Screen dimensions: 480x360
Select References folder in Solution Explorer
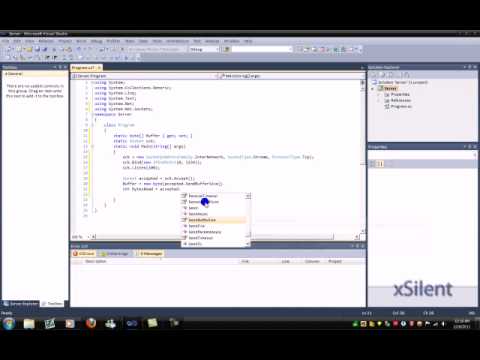coord(400,100)
